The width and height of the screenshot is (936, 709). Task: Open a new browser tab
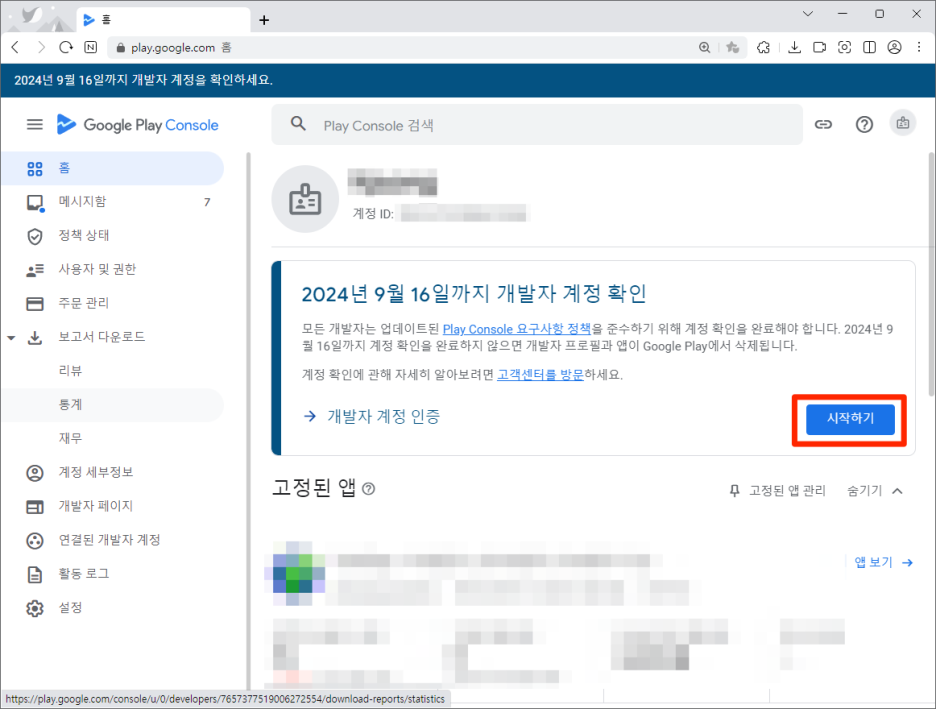(264, 20)
